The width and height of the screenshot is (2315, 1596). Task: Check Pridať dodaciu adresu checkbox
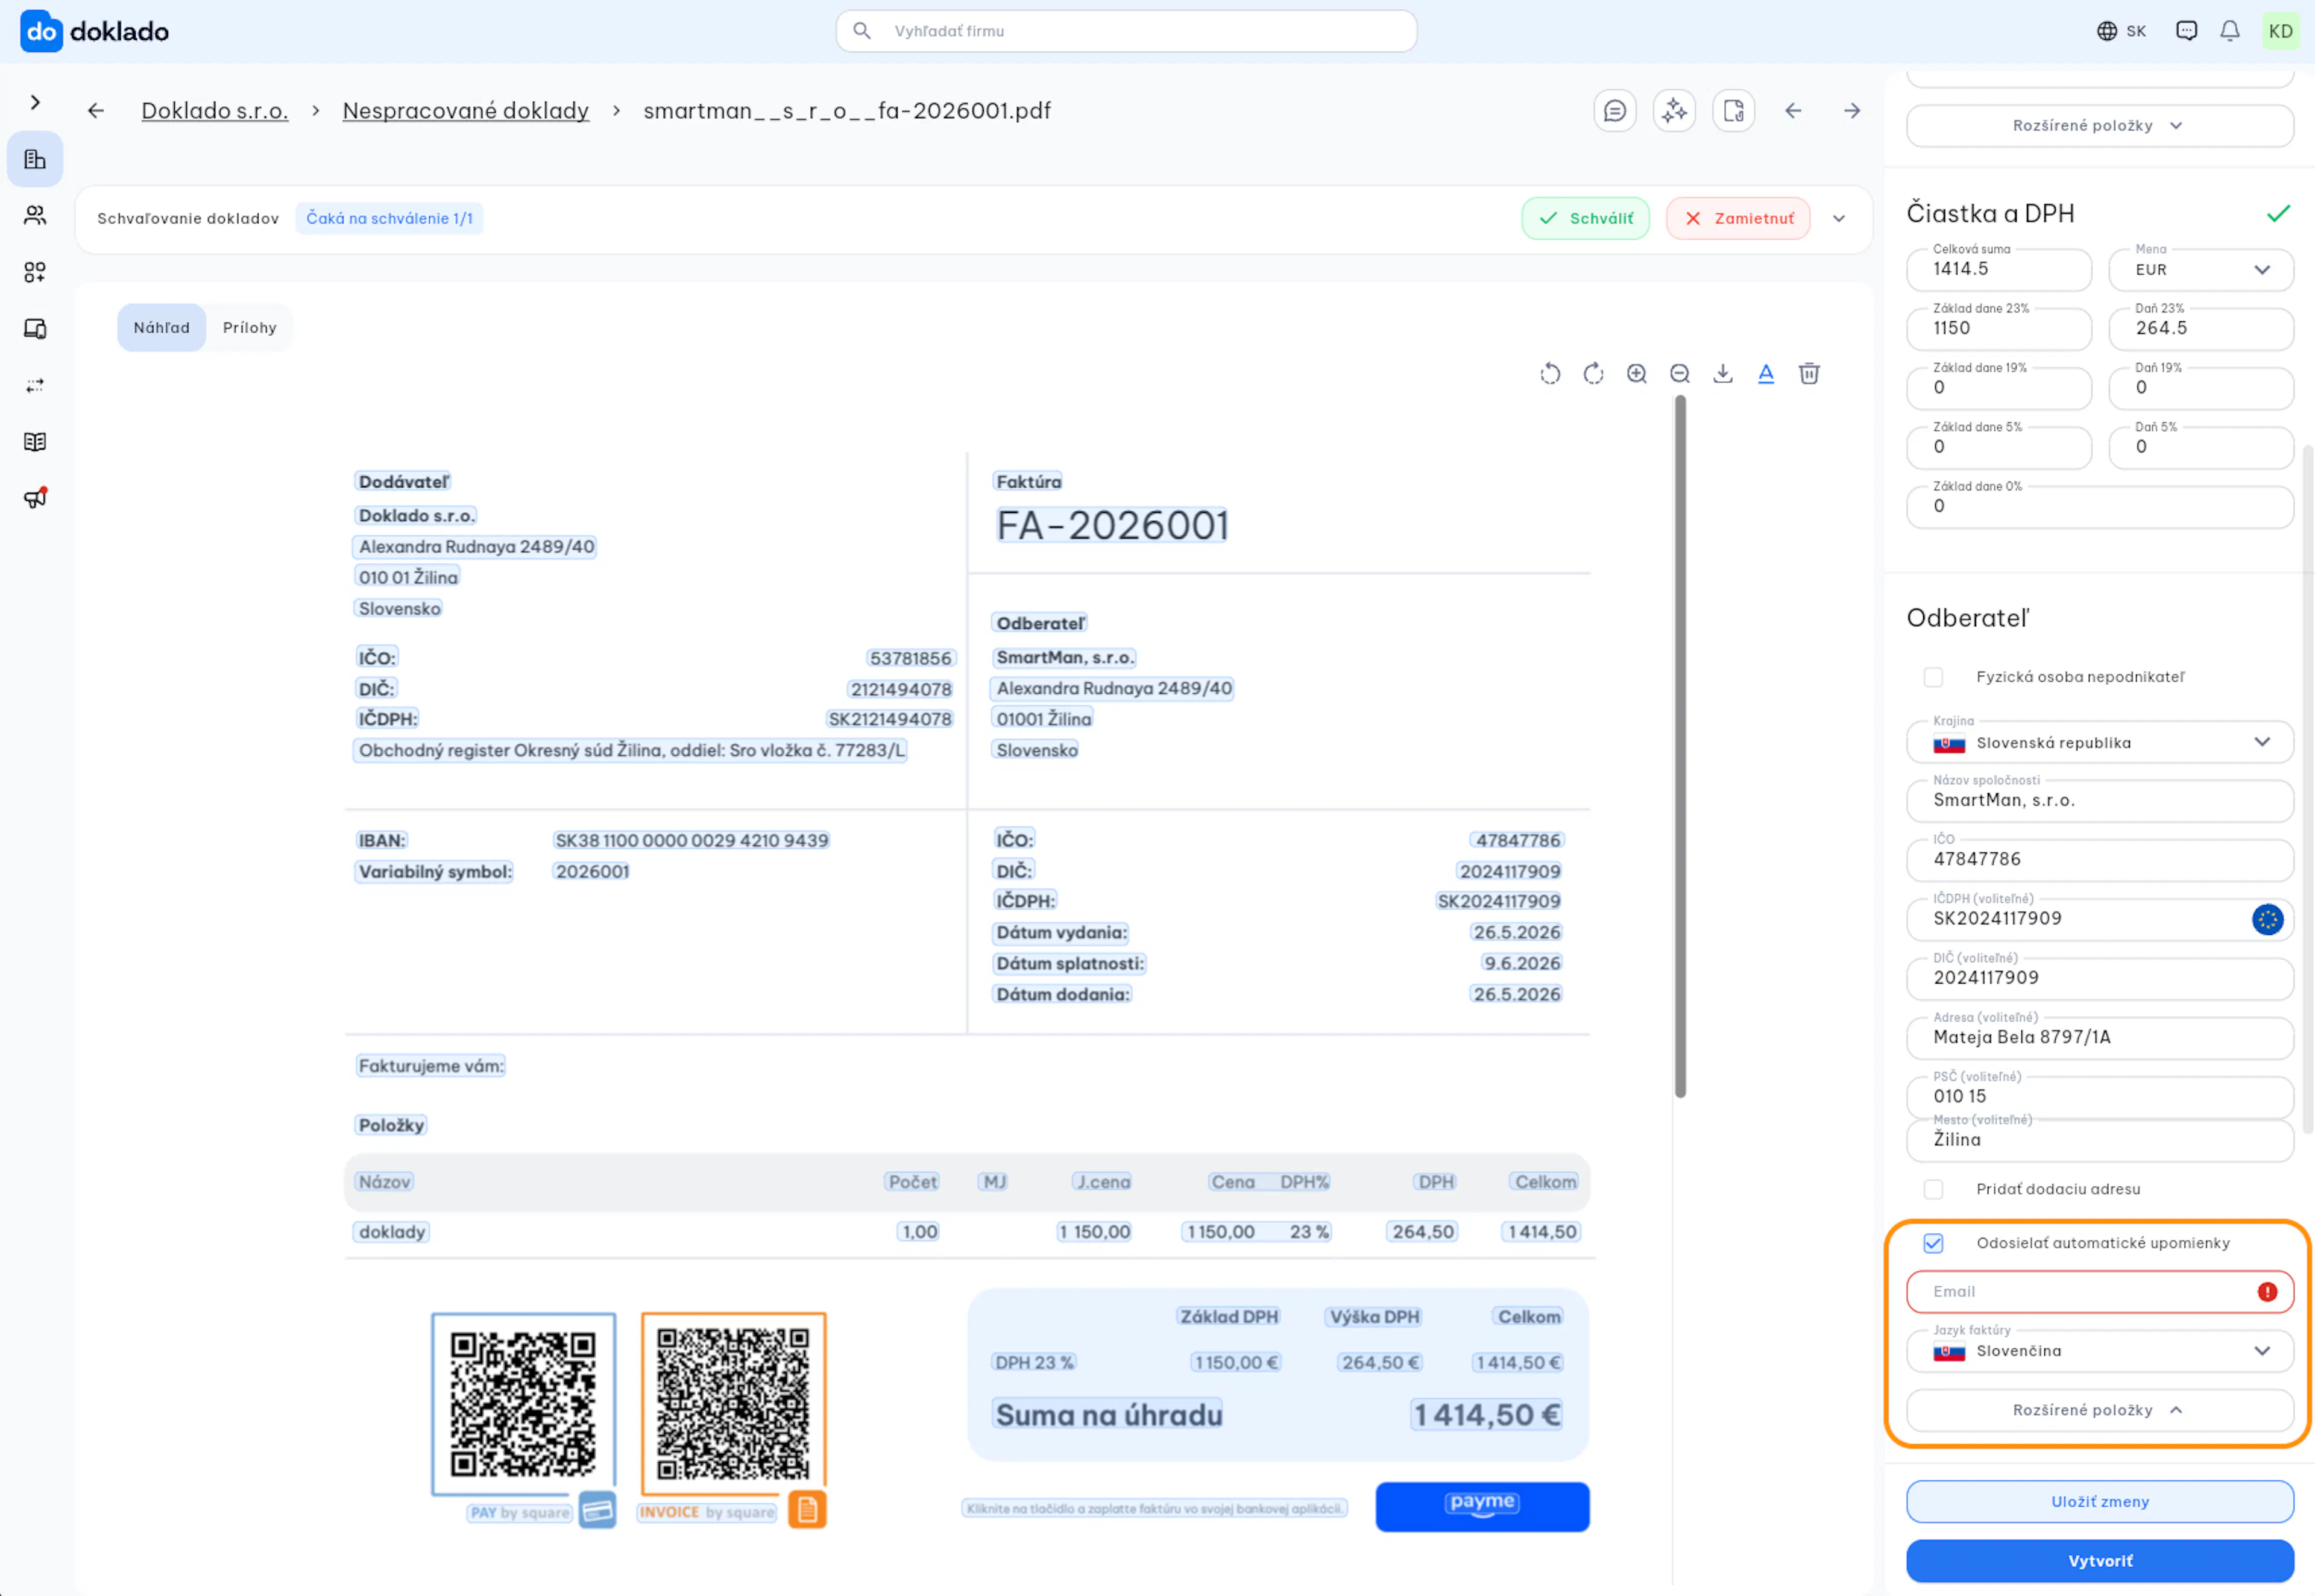click(x=1933, y=1189)
